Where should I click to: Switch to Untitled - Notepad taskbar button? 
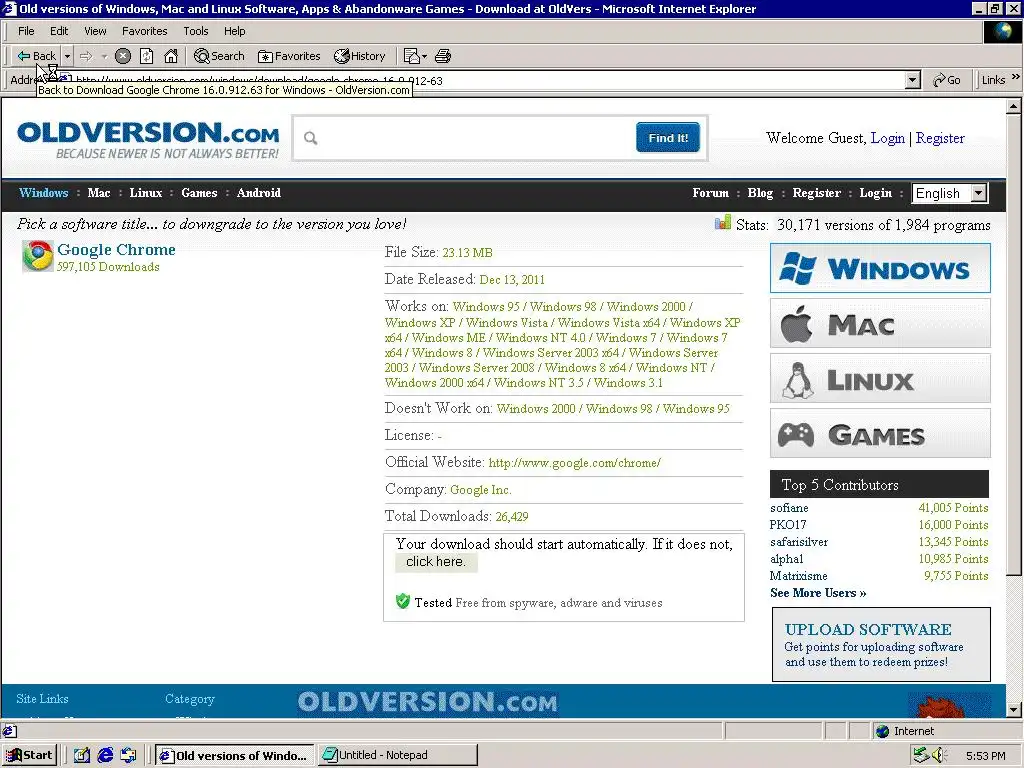pos(397,756)
